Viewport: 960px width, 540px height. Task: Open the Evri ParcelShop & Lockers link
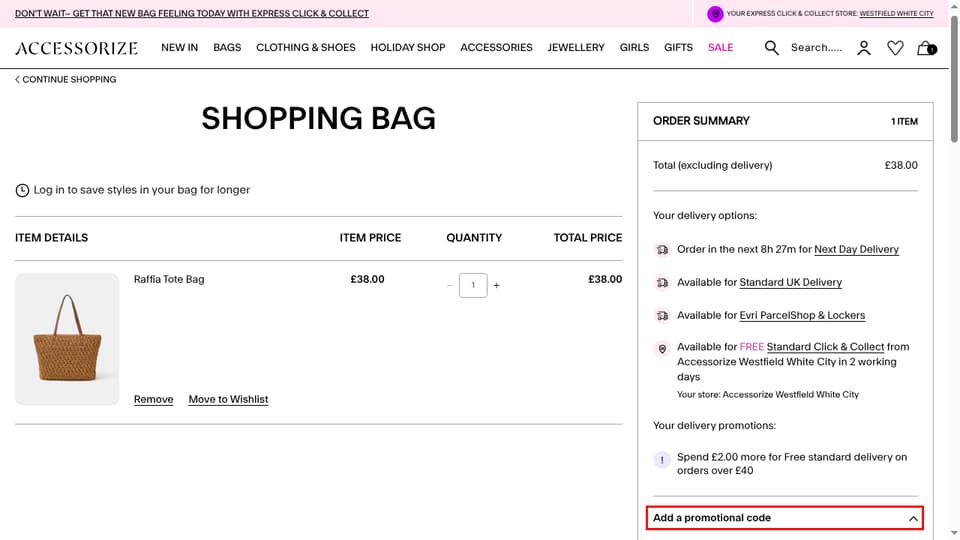(x=802, y=315)
